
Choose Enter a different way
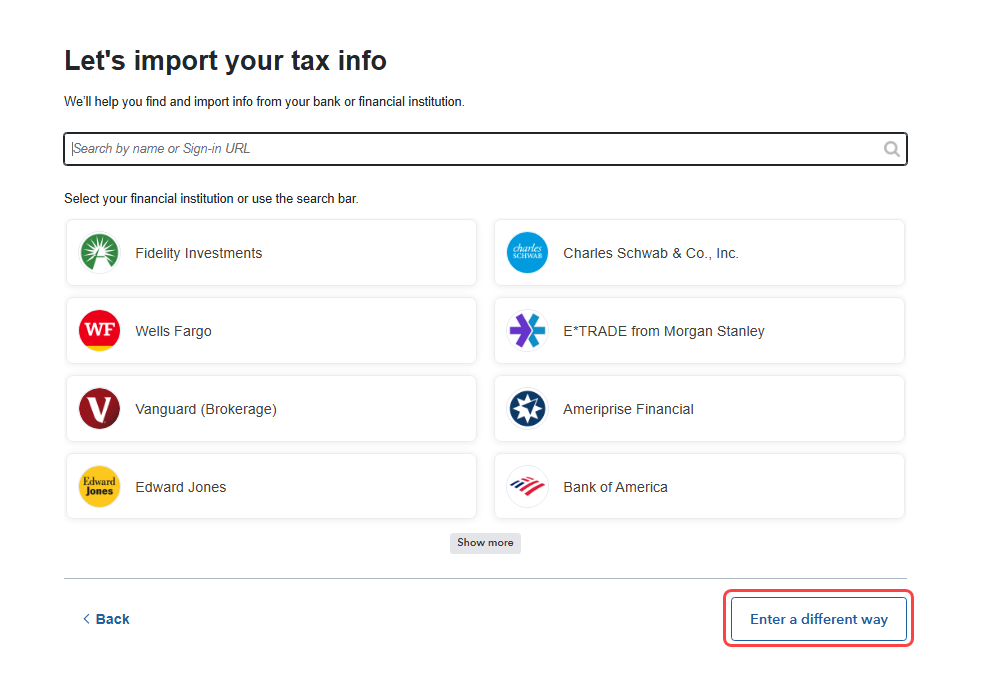[x=818, y=619]
